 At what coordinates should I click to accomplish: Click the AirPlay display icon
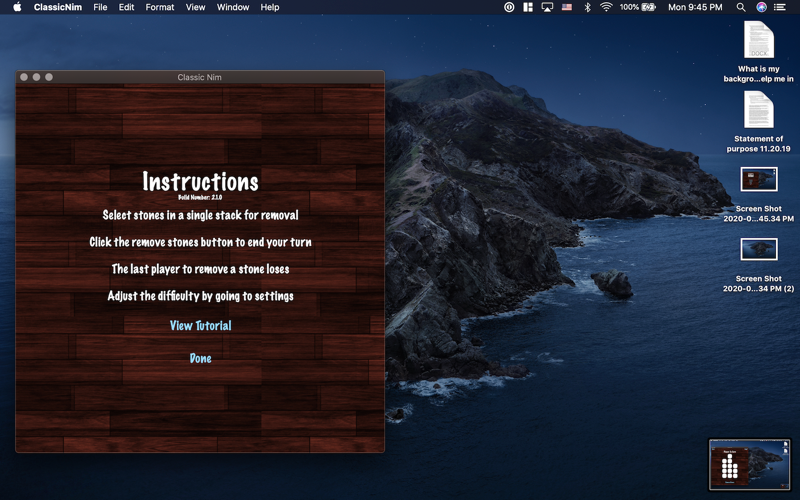(x=547, y=7)
